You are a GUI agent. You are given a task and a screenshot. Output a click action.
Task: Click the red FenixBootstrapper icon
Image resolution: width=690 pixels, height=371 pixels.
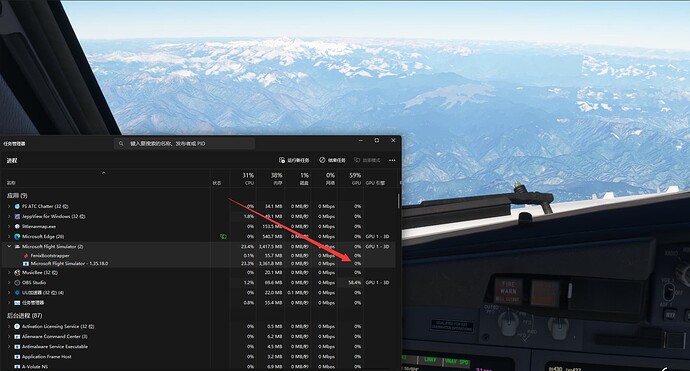tap(26, 256)
